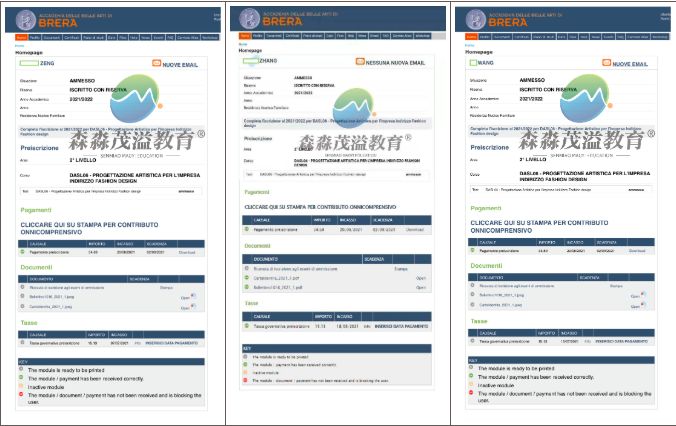The width and height of the screenshot is (676, 426).
Task: Click green status icon of Pagamento preiscrizione, WANG page
Action: pos(473,250)
